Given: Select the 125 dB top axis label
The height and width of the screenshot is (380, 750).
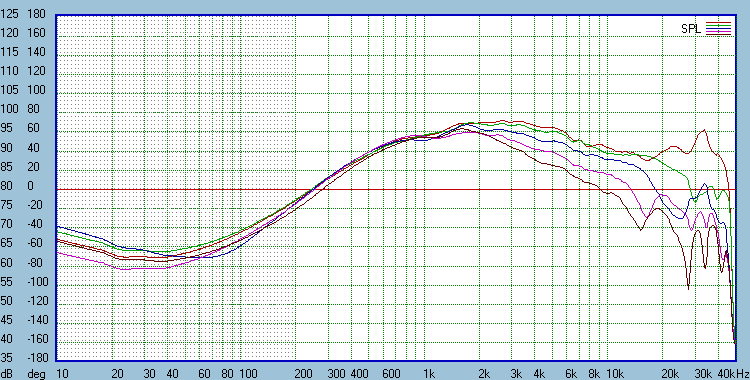Looking at the screenshot, I should click(x=9, y=14).
